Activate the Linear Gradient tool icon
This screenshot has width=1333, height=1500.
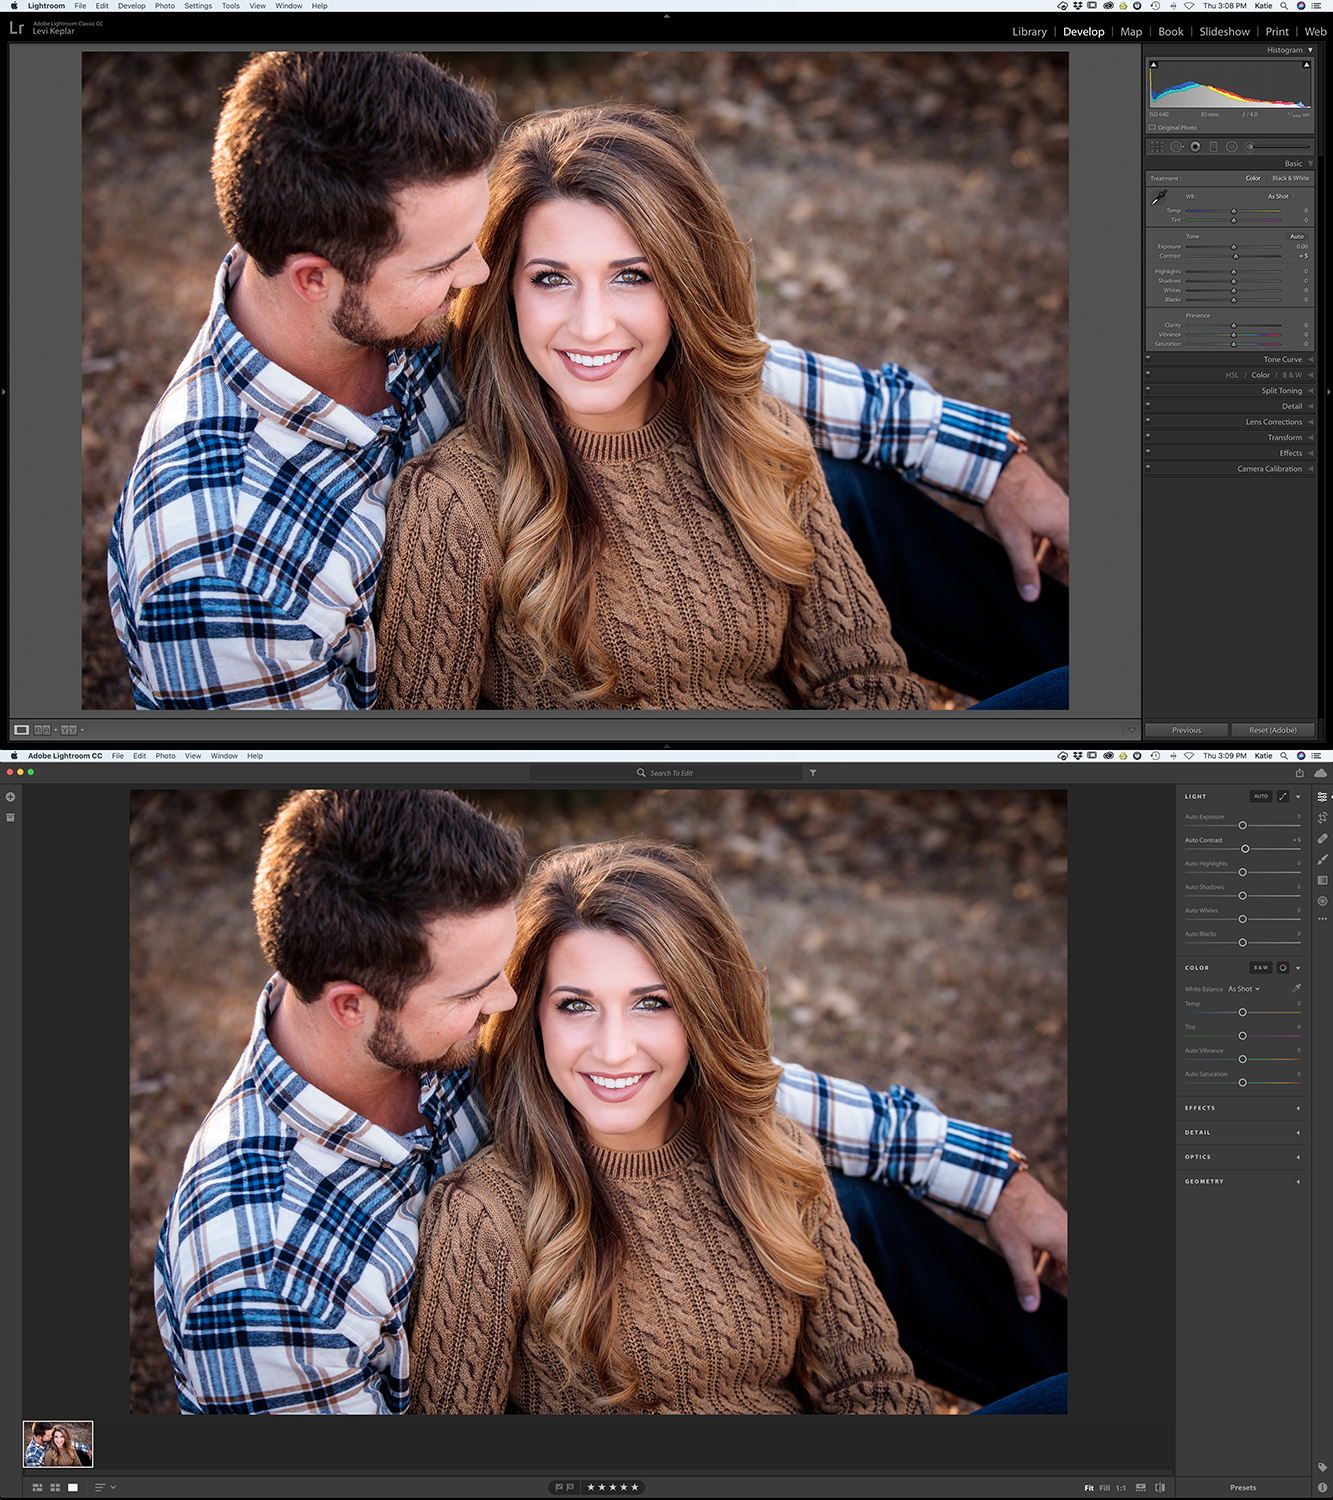1322,880
